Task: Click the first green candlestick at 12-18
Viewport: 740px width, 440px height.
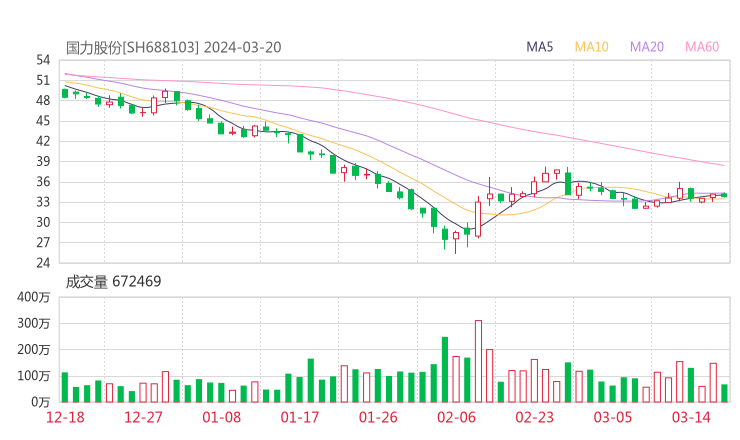Action: (65, 93)
